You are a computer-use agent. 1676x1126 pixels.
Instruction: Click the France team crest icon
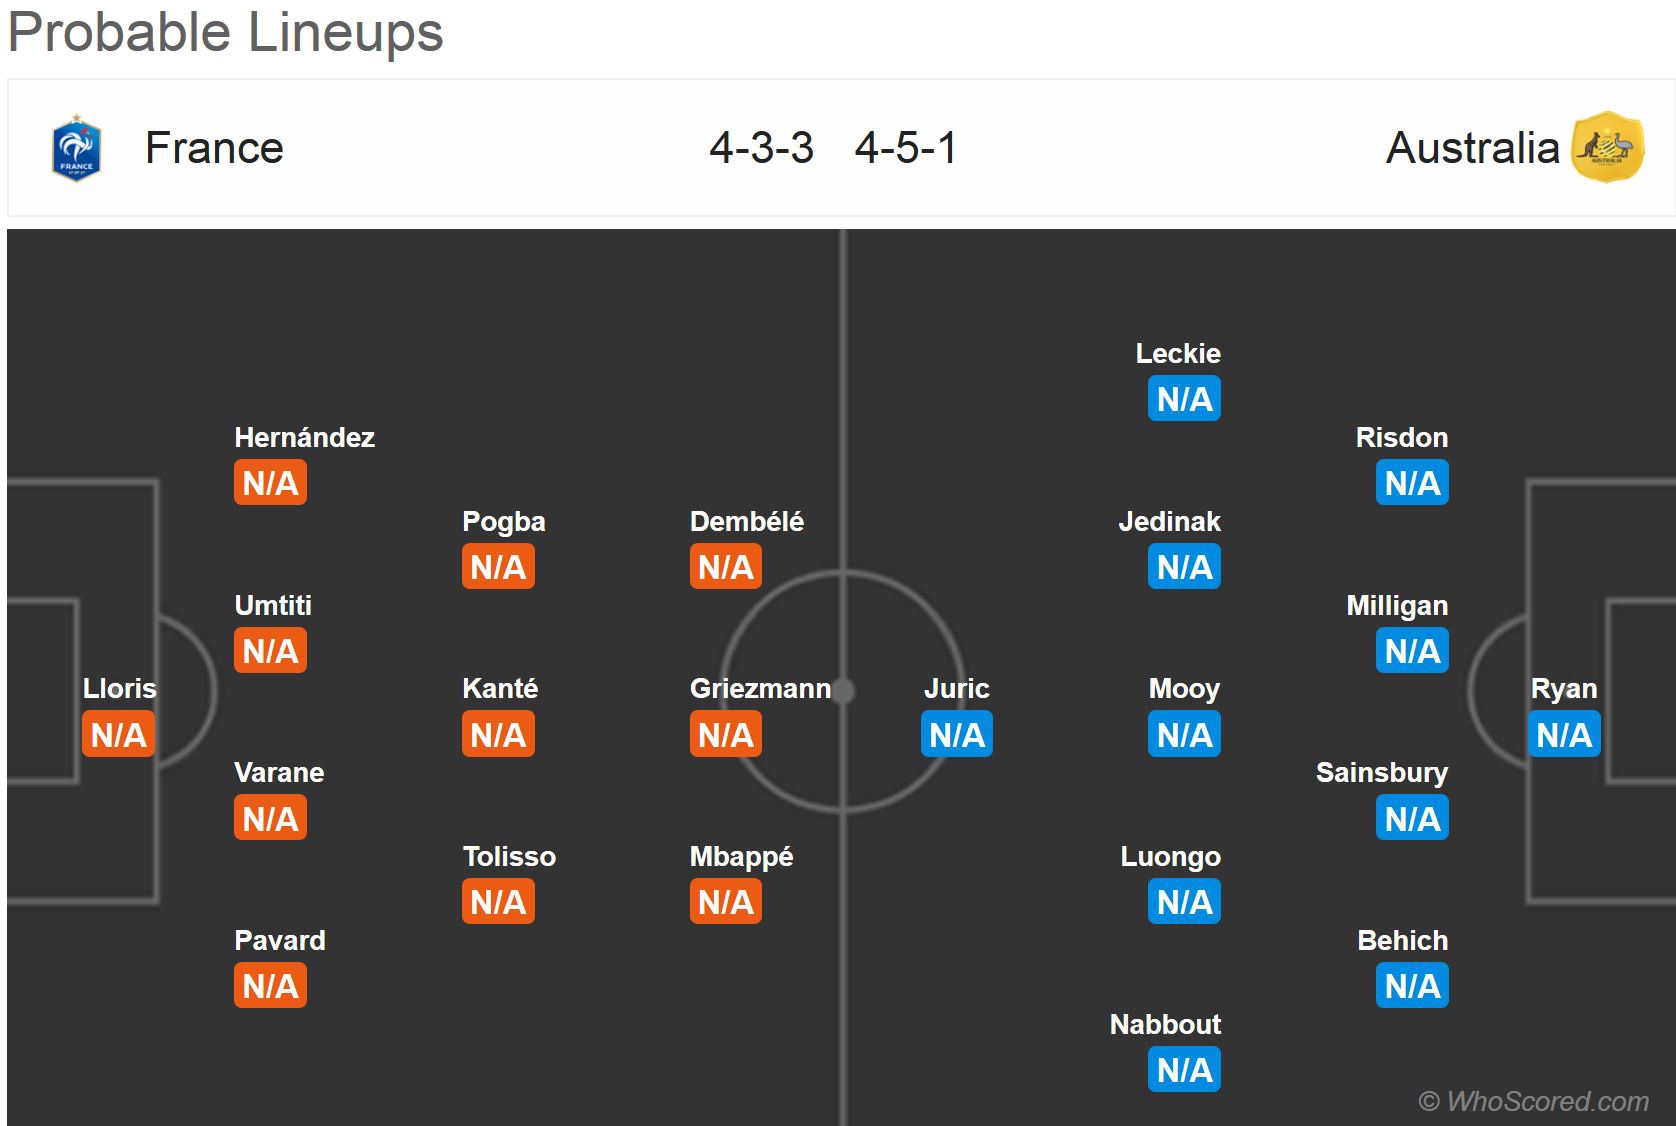76,148
